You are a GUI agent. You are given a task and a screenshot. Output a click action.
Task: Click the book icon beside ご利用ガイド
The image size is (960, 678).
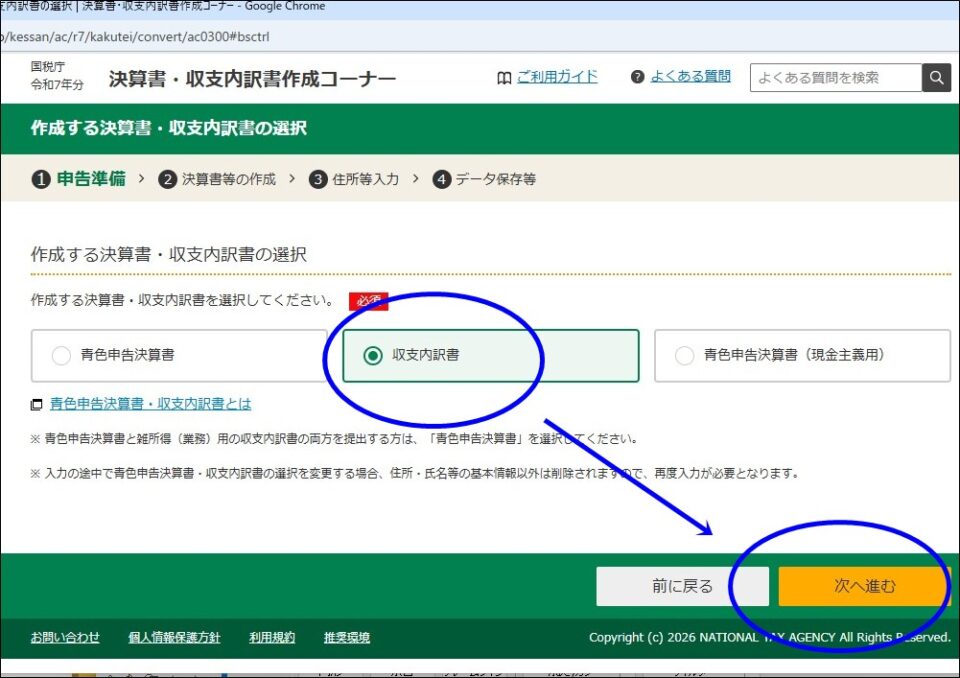(x=504, y=78)
